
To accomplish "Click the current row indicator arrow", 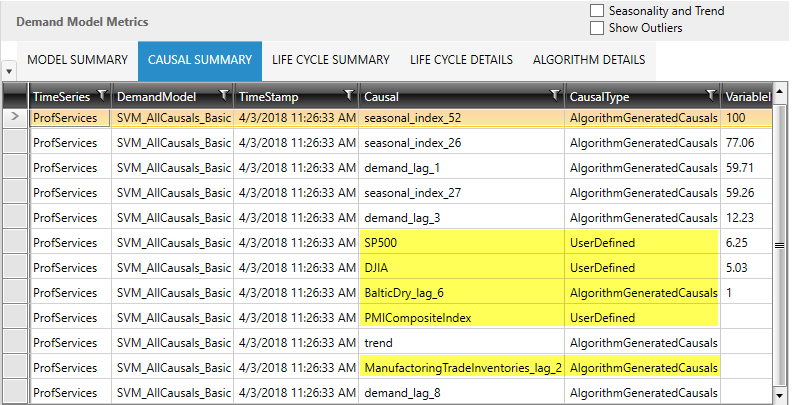I will click(x=14, y=118).
